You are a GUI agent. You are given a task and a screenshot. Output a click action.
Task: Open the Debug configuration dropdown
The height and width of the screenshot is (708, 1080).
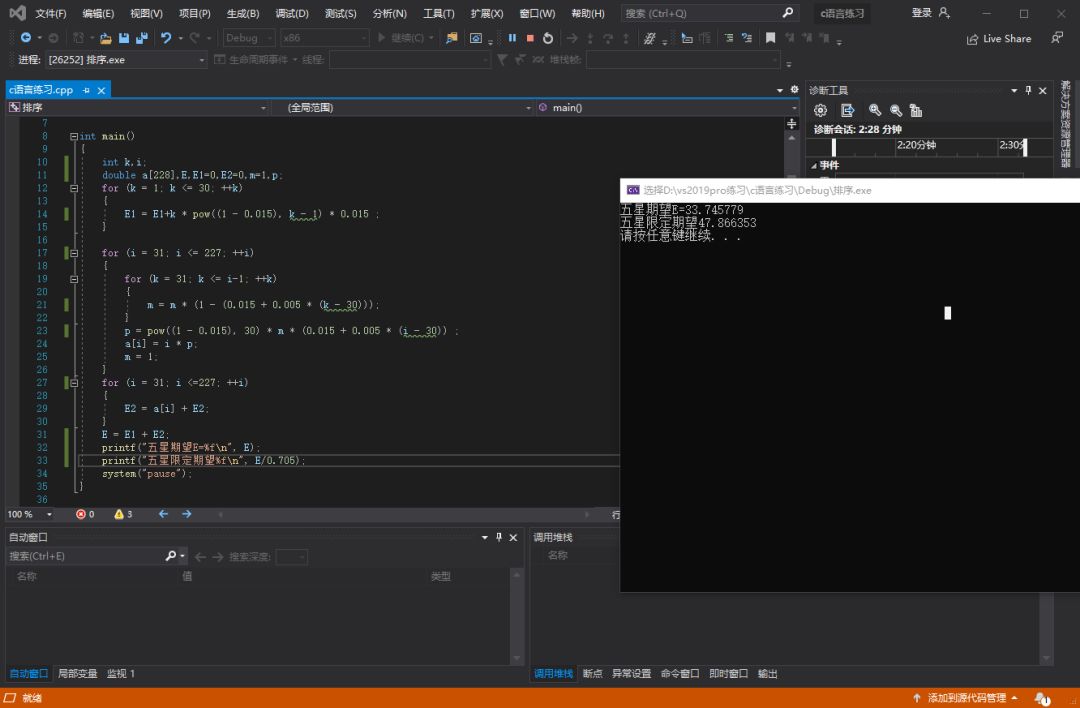[x=249, y=38]
